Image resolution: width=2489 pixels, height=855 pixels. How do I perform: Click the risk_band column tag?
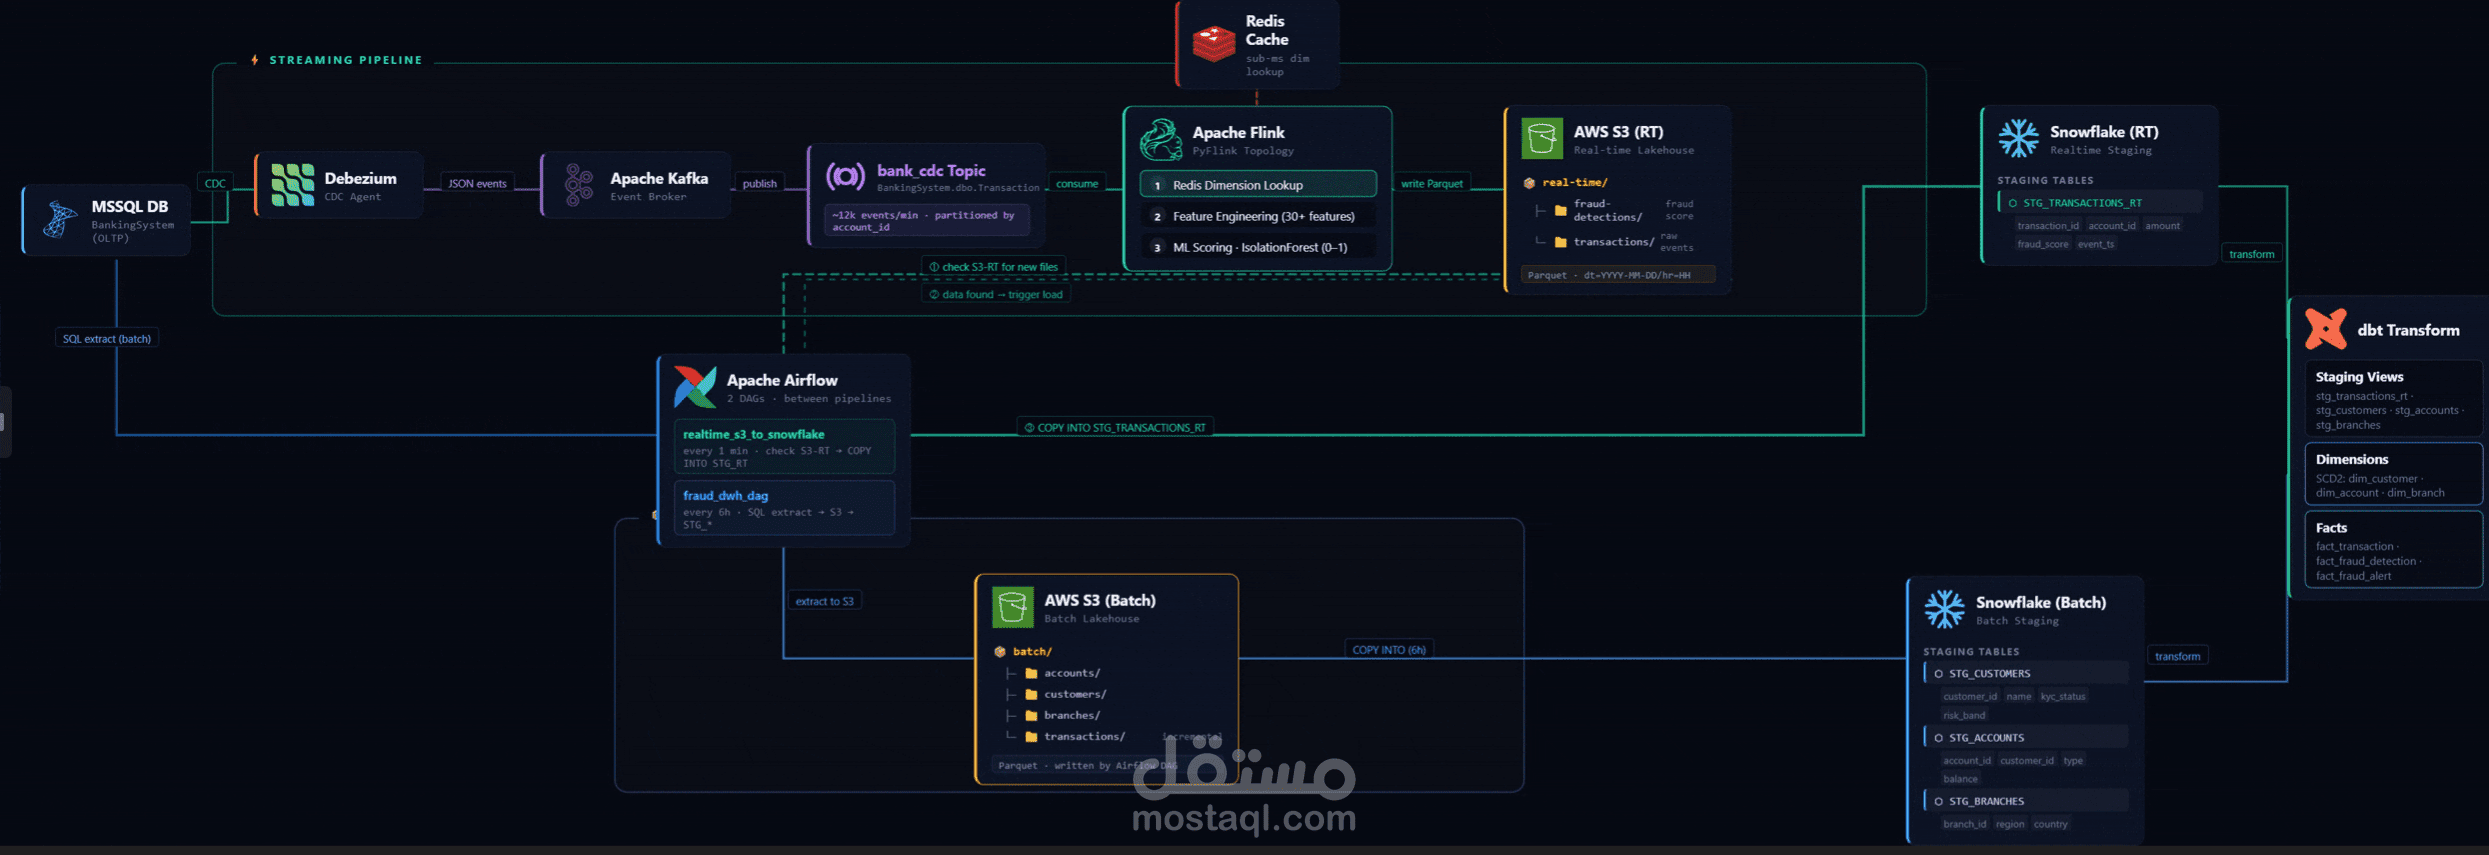pyautogui.click(x=1964, y=716)
